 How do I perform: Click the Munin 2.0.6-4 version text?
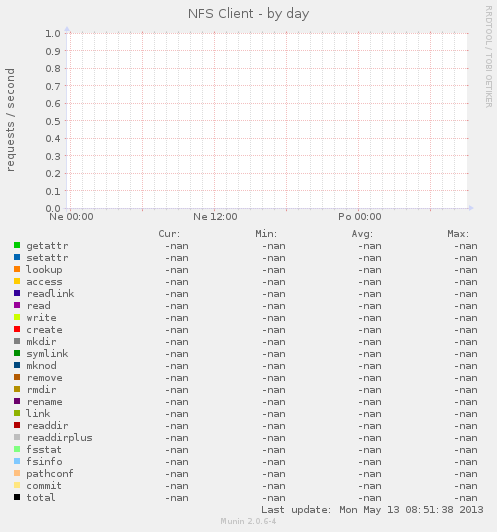248,521
